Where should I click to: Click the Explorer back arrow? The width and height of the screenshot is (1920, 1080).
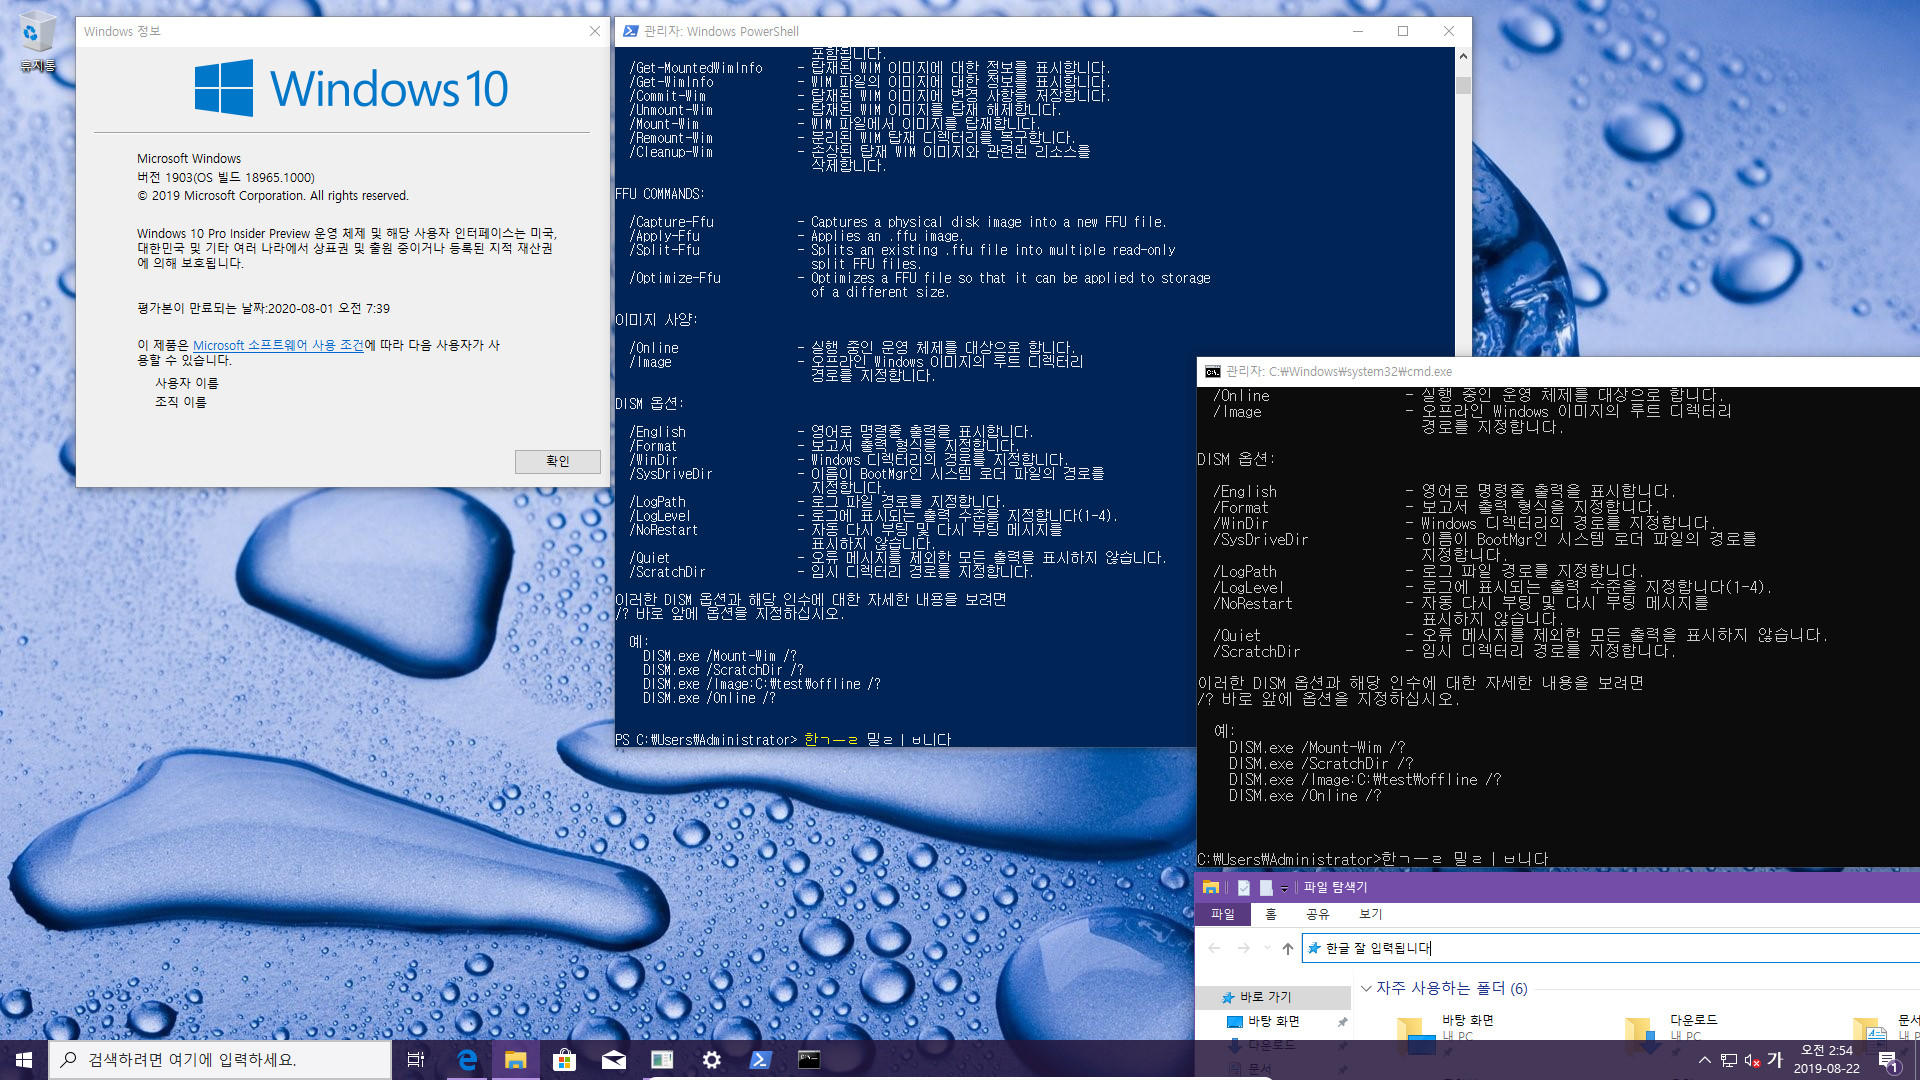coord(1214,948)
